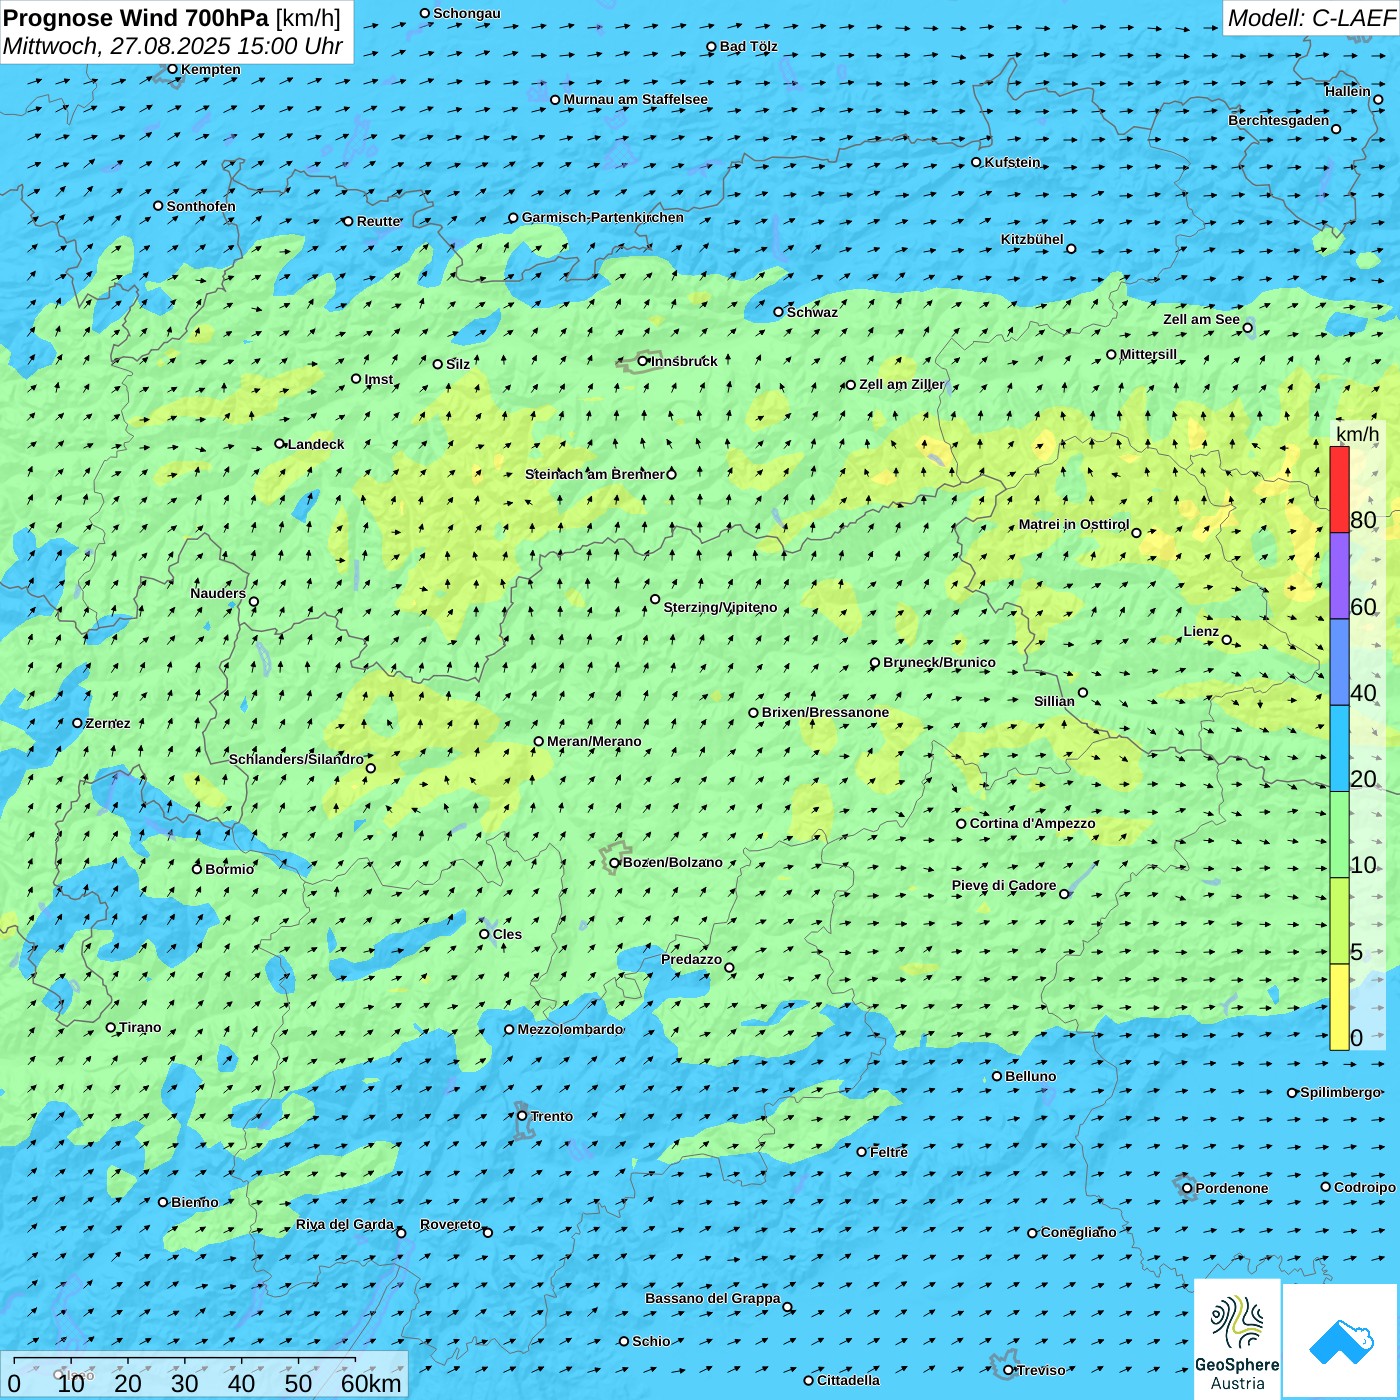Click the red segment of the wind legend

(1339, 489)
